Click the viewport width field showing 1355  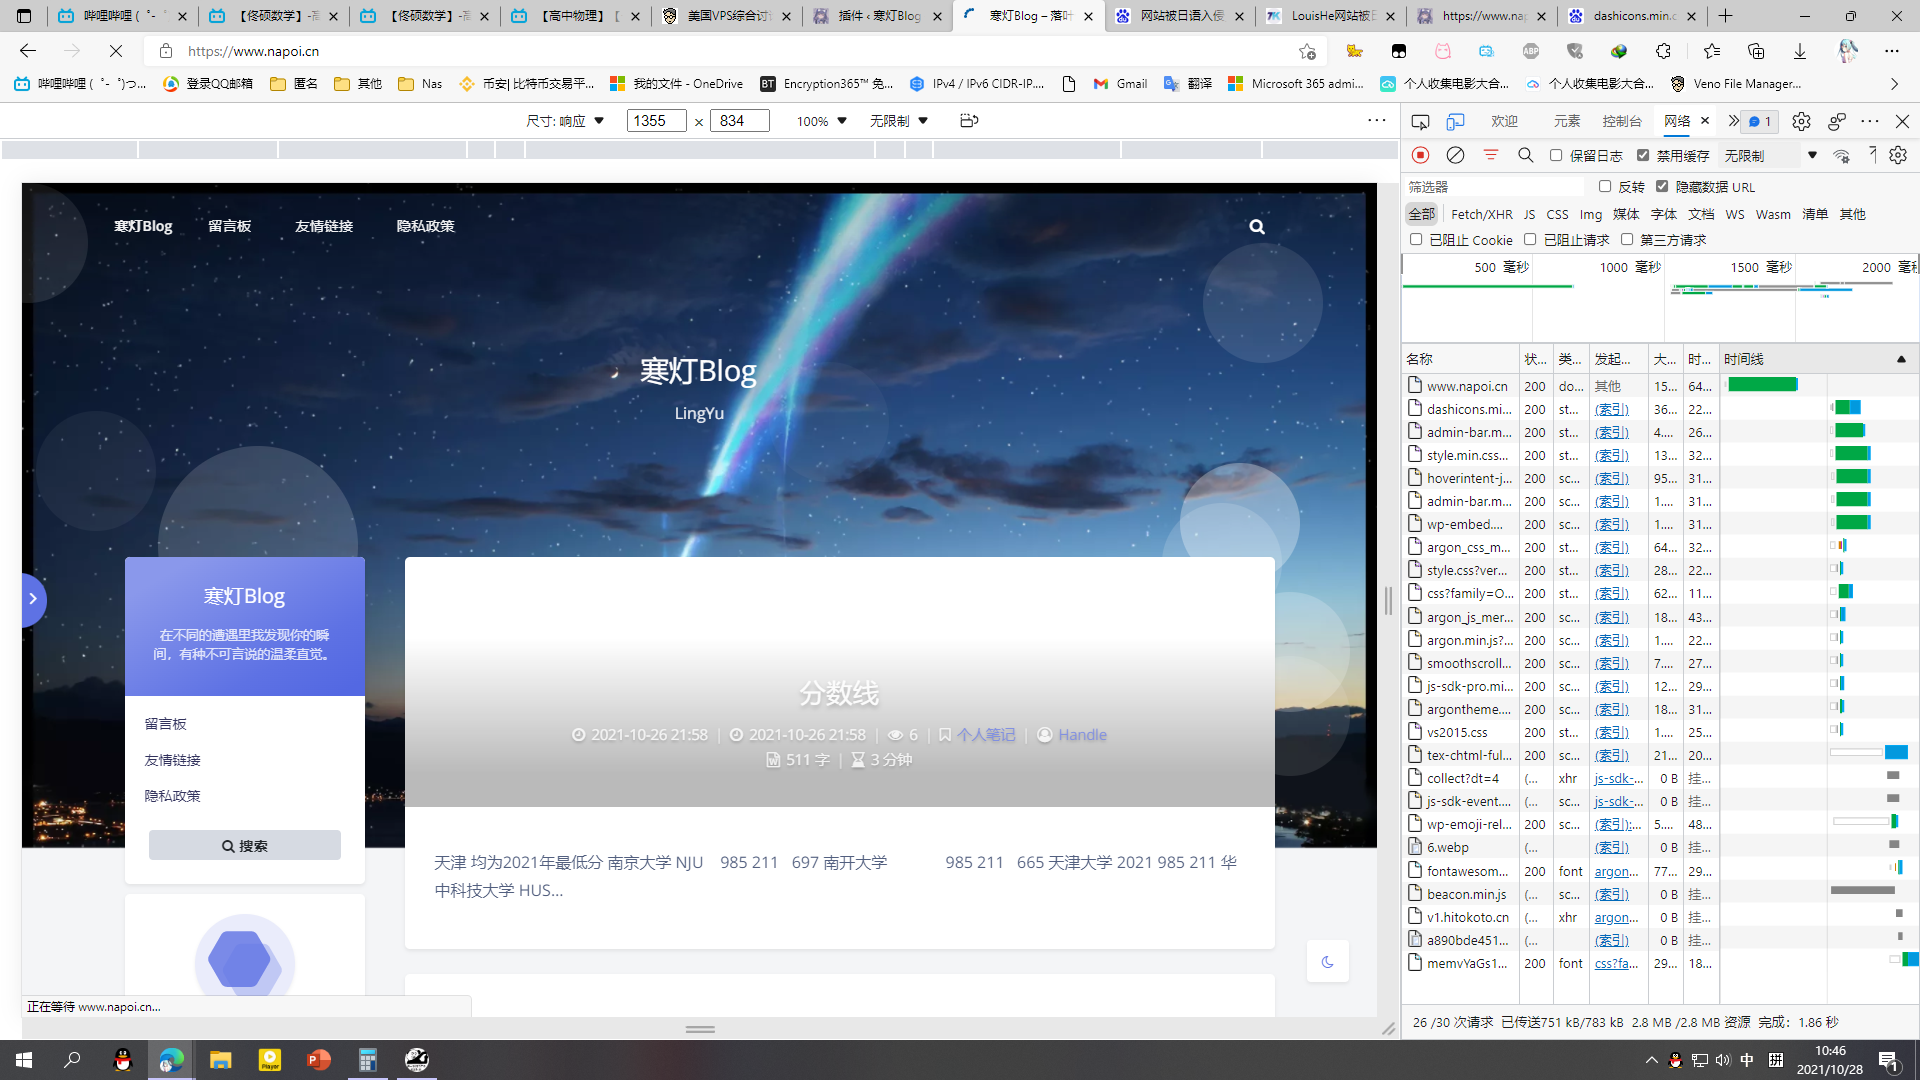pos(655,121)
